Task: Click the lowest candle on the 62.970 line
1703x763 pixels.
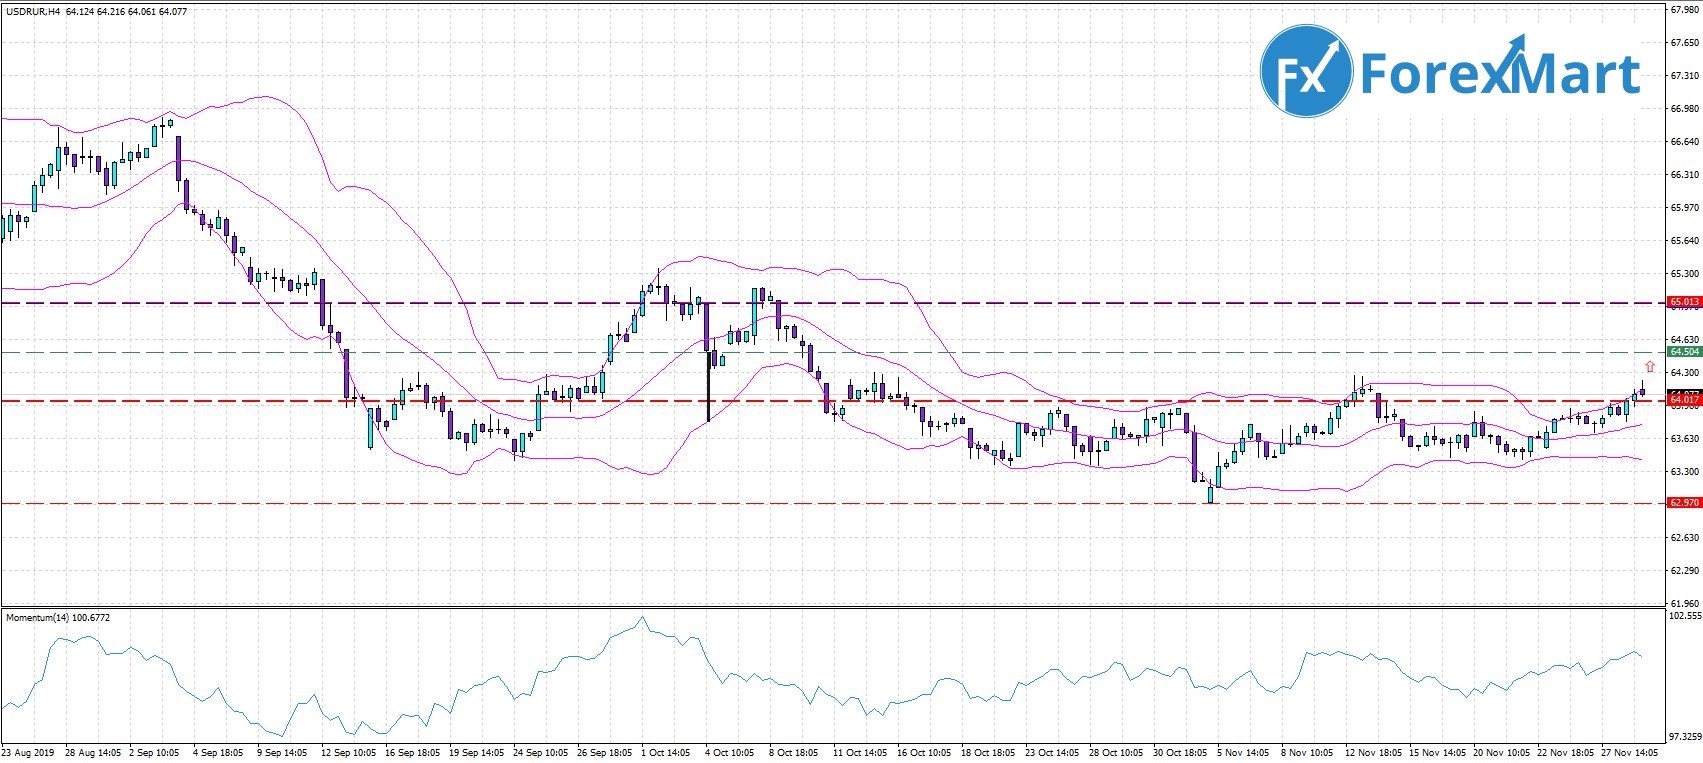Action: tap(1210, 494)
